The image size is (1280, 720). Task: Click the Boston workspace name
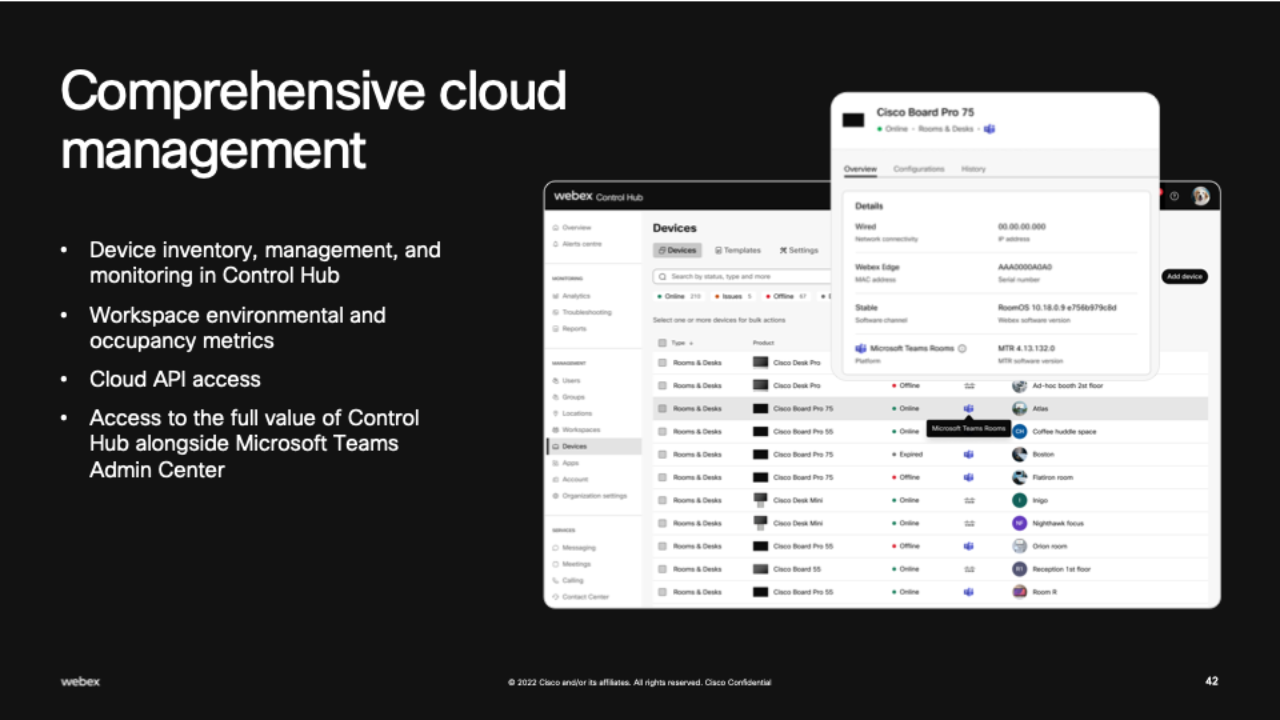(x=1043, y=454)
